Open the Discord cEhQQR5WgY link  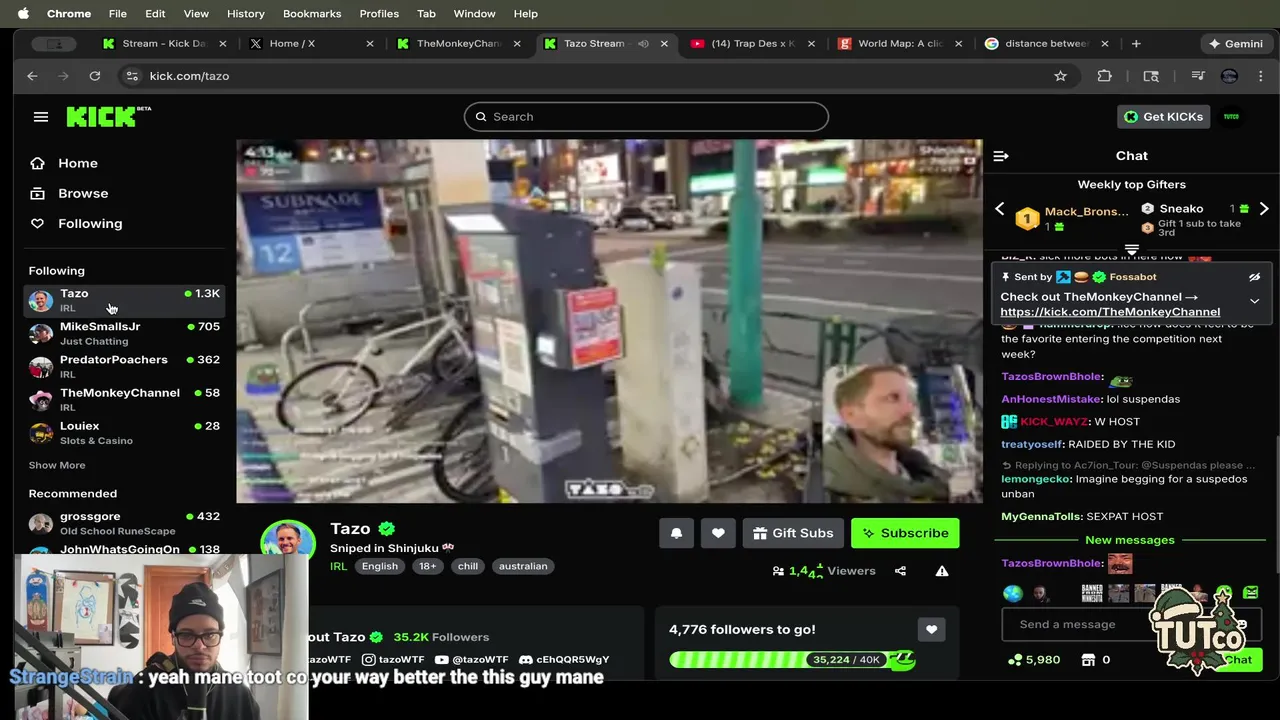pos(564,660)
